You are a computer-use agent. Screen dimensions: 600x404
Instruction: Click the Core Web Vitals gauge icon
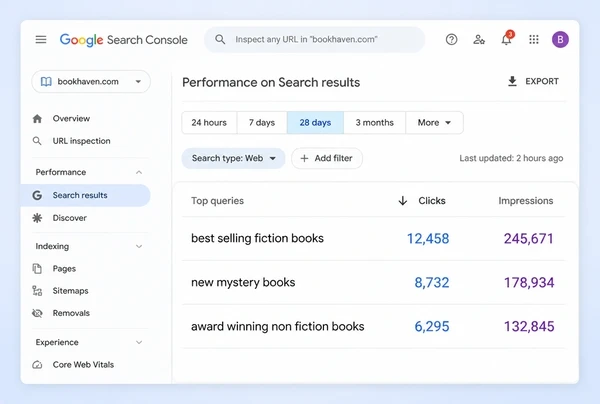(x=37, y=365)
